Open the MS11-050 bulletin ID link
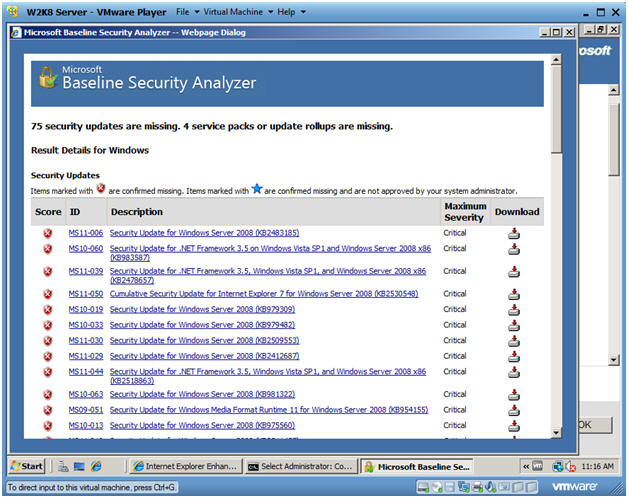This screenshot has height=498, width=628. (86, 294)
